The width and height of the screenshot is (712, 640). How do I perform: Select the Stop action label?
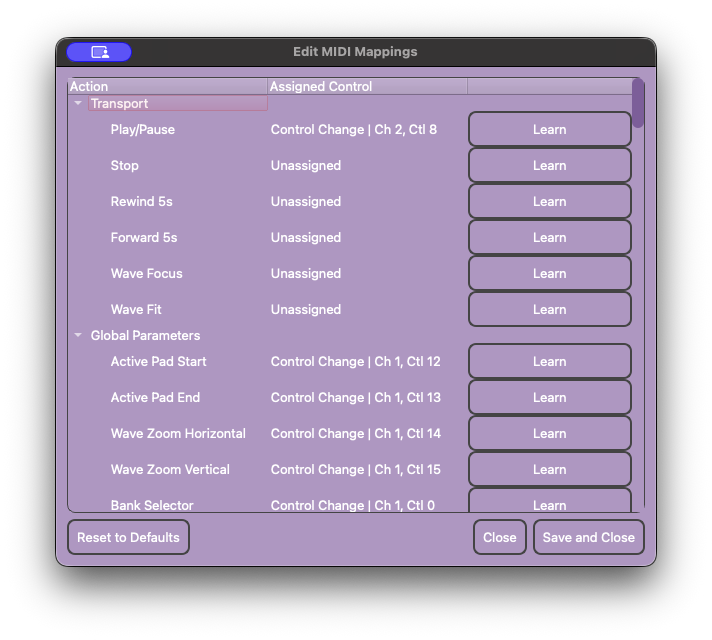coord(124,165)
